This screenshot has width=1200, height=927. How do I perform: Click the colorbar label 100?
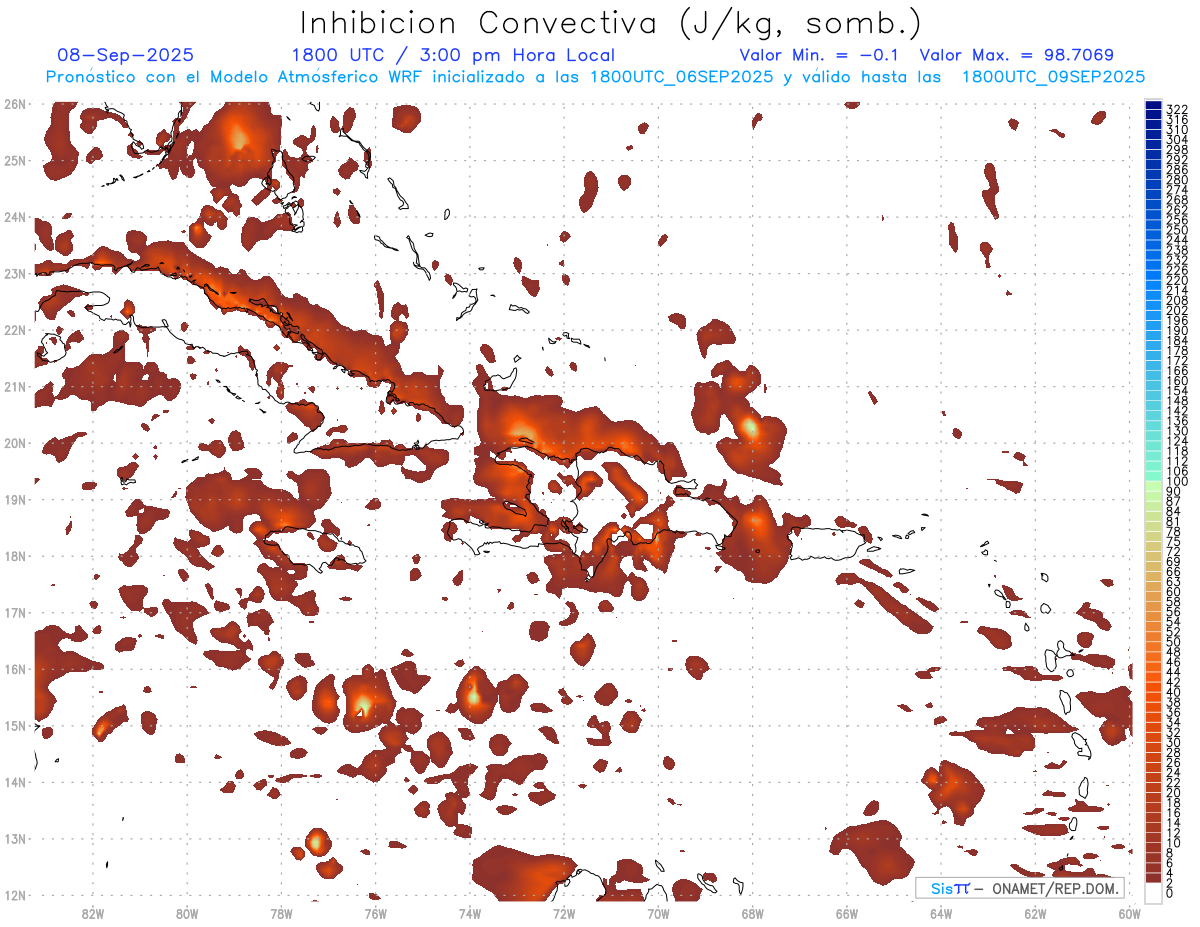click(1177, 482)
